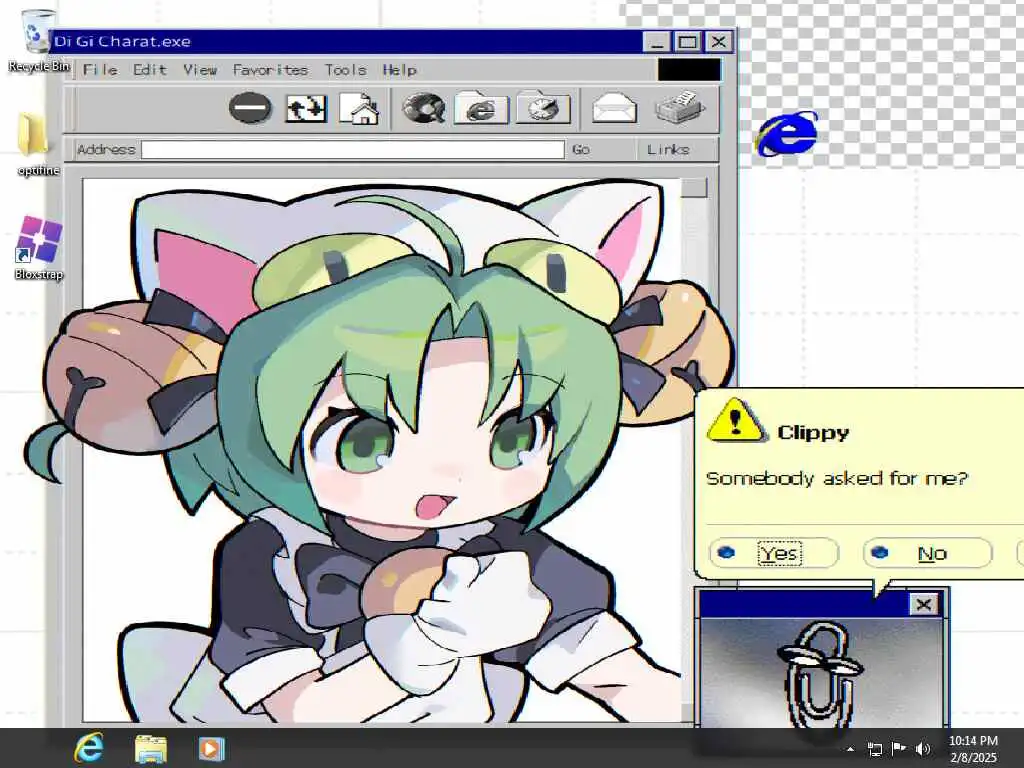Screen dimensions: 1024x768
Task: Click the network icon in the system tray
Action: [874, 749]
